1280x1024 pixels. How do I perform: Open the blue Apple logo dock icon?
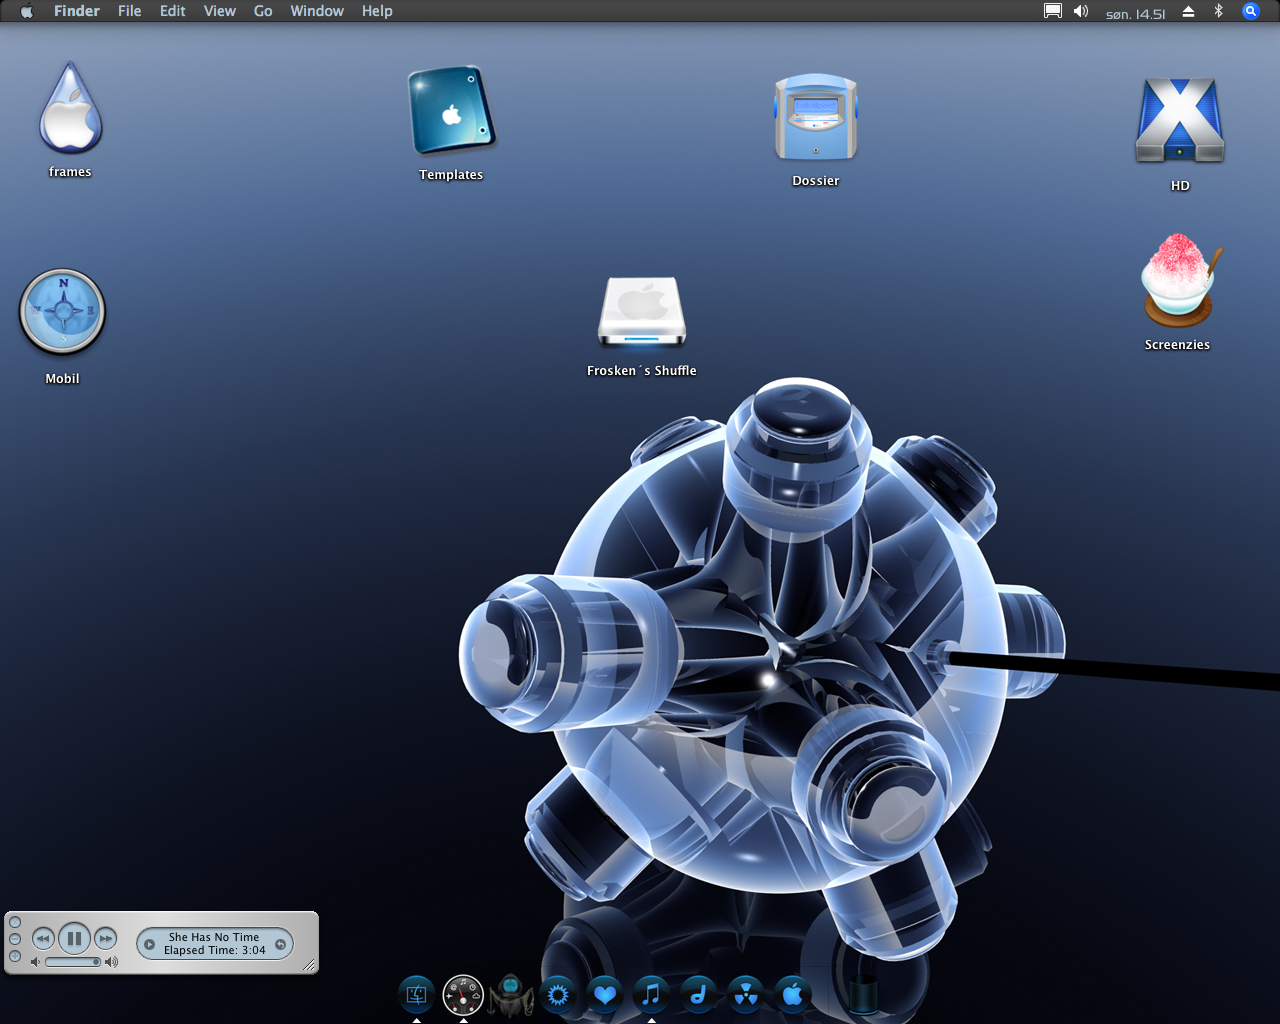pos(792,994)
